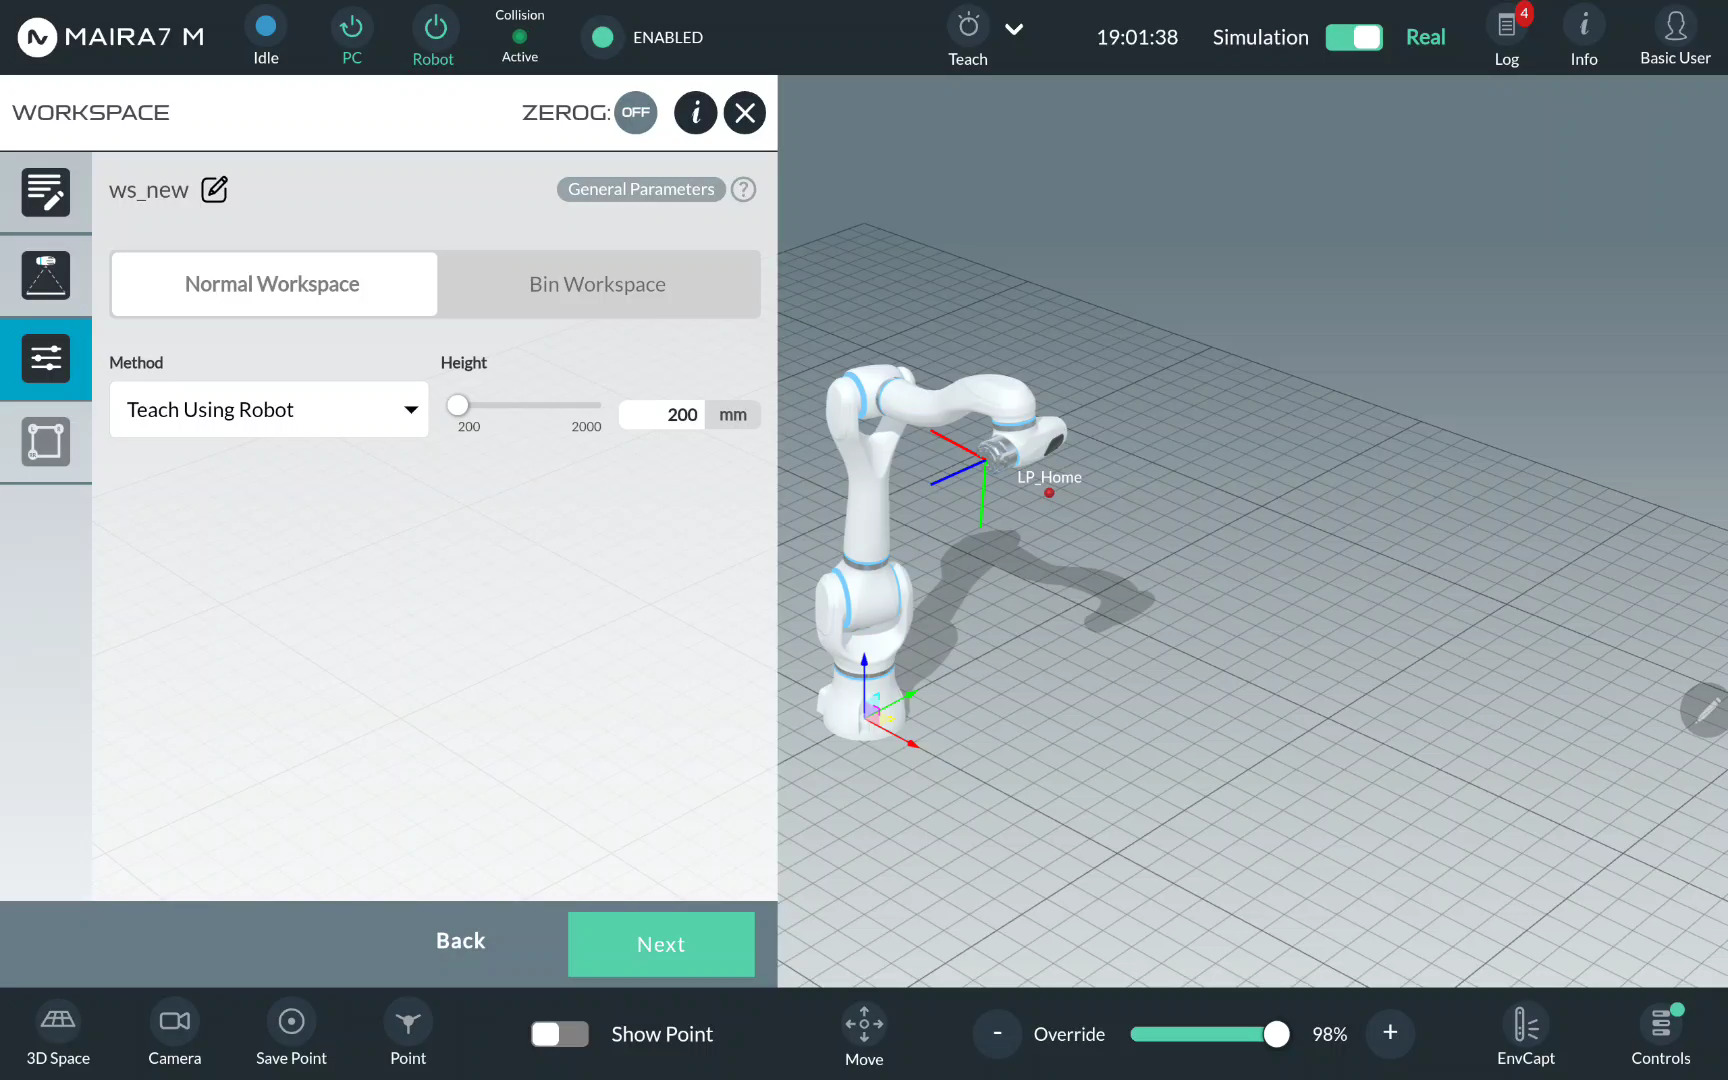Switch to Normal Workspace tab
The width and height of the screenshot is (1728, 1080).
click(273, 284)
